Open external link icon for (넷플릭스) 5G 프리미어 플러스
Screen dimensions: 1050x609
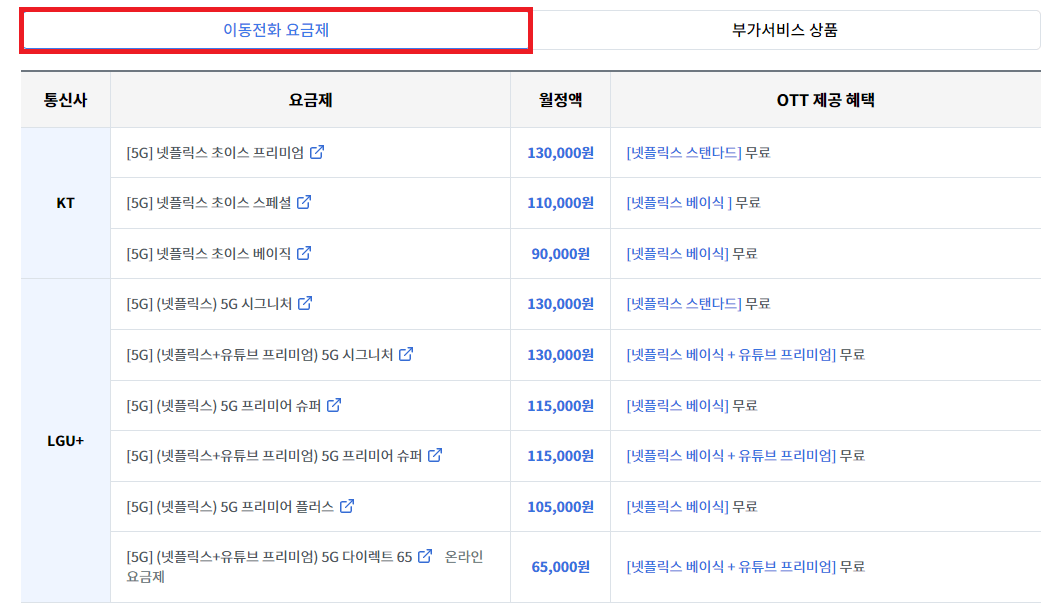346,506
